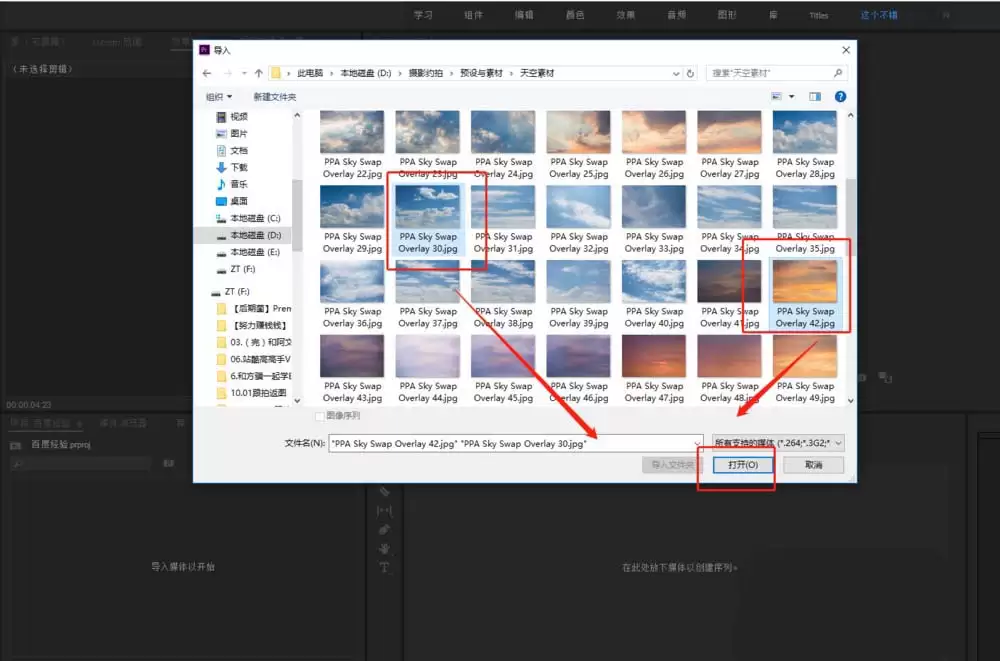Click the search magnifier in 搜索 field
Image resolution: width=1000 pixels, height=661 pixels.
pyautogui.click(x=838, y=73)
